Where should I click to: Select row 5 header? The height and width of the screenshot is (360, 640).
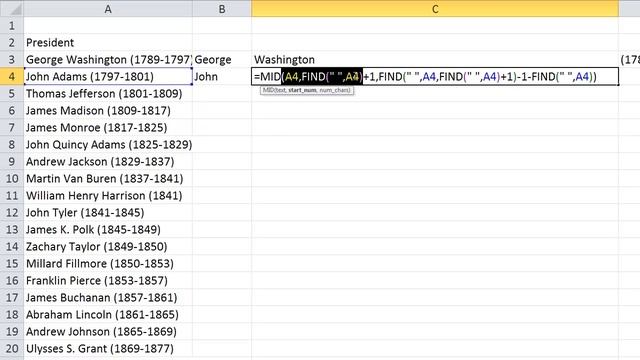pyautogui.click(x=11, y=93)
